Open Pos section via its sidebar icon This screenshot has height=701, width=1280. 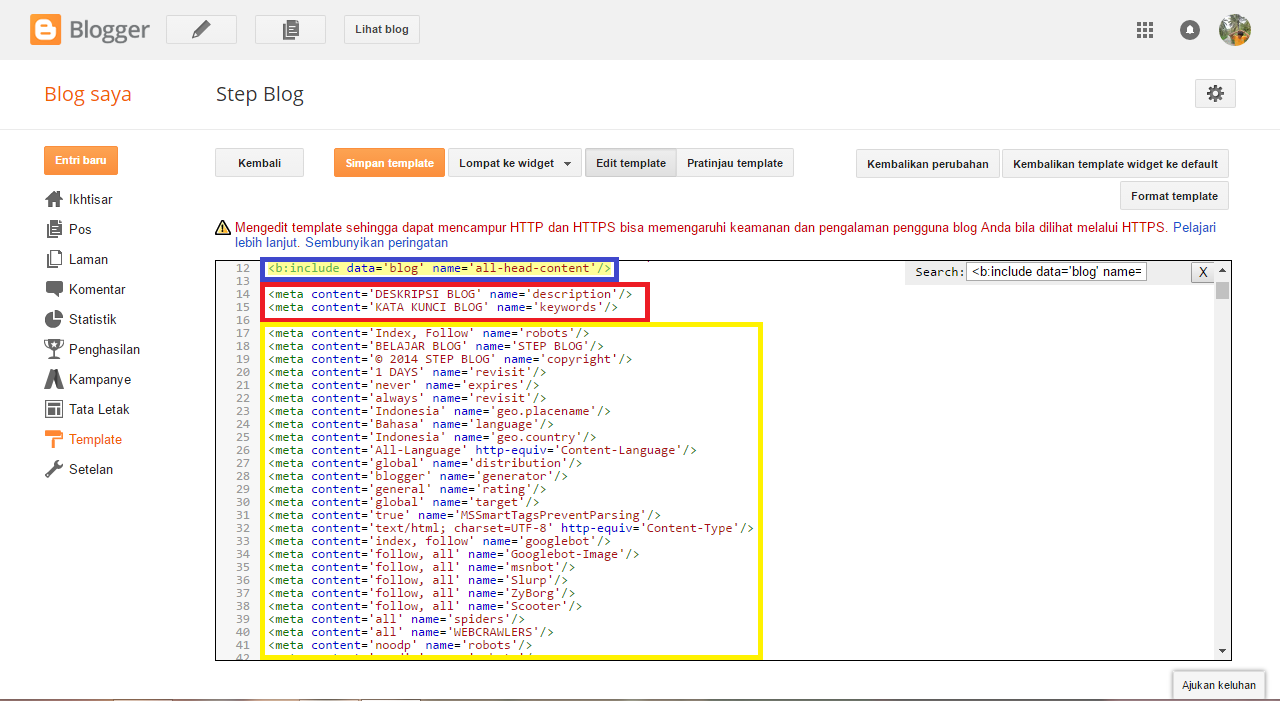pyautogui.click(x=55, y=229)
